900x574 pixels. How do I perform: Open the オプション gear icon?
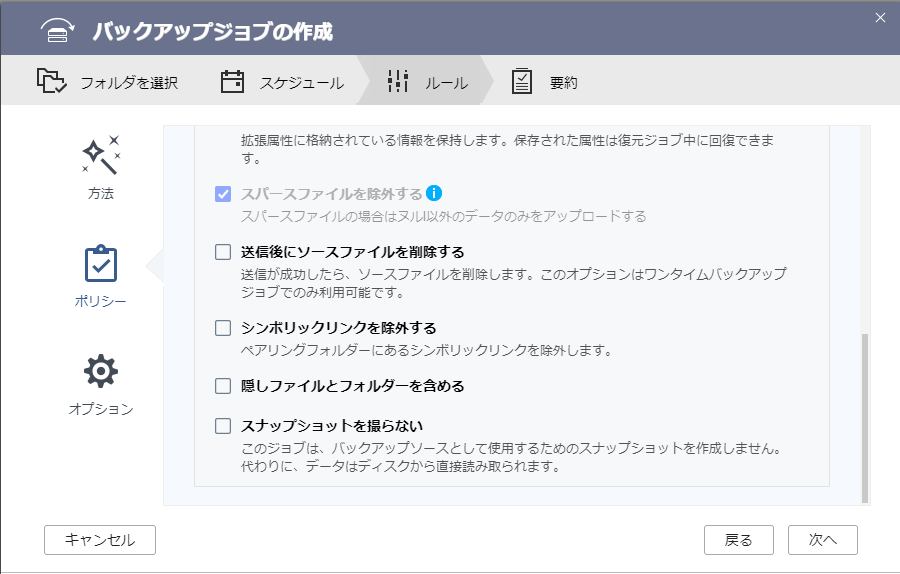tap(100, 372)
